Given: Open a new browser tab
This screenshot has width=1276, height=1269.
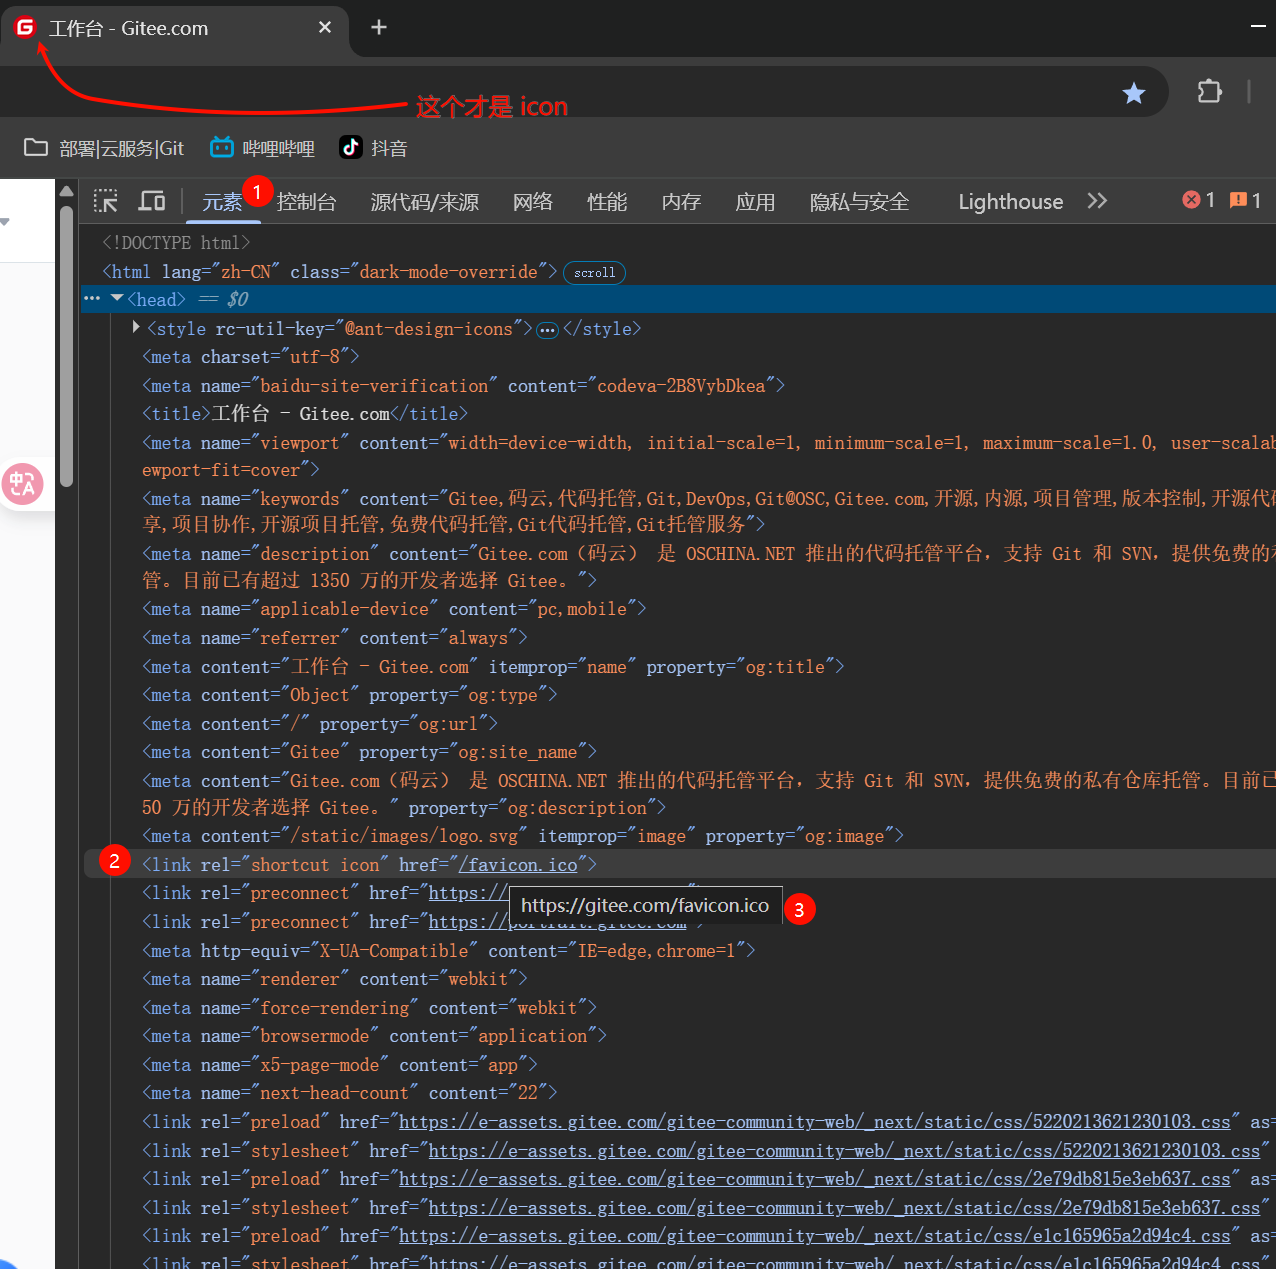Looking at the screenshot, I should click(379, 28).
